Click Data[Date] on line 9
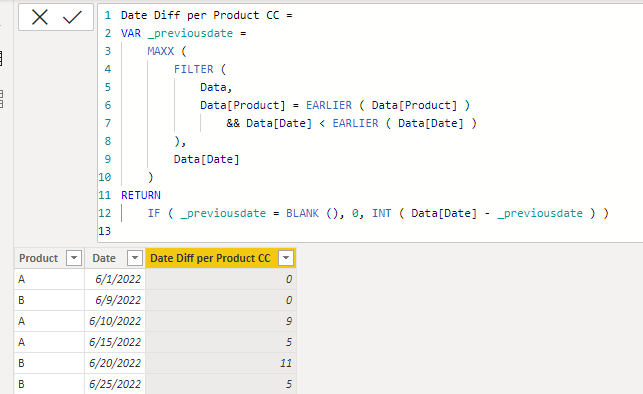The image size is (643, 394). point(206,159)
